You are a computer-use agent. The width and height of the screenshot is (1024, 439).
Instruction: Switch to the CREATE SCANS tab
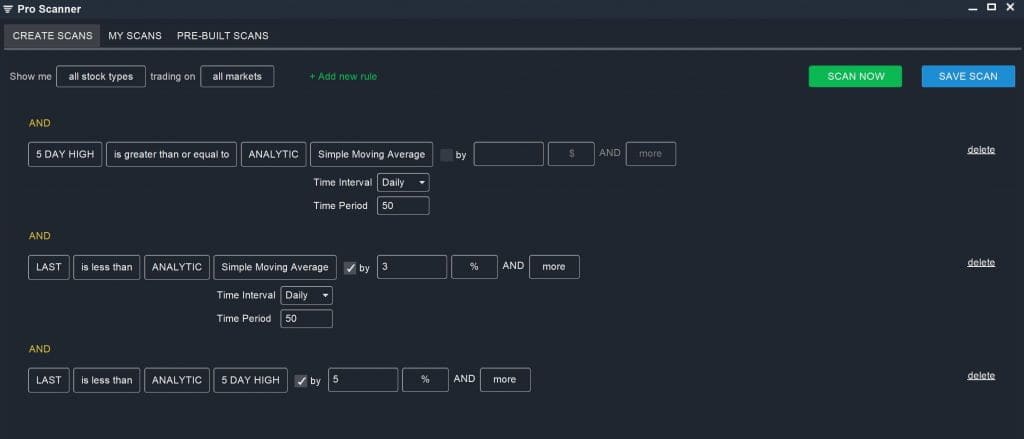[52, 36]
